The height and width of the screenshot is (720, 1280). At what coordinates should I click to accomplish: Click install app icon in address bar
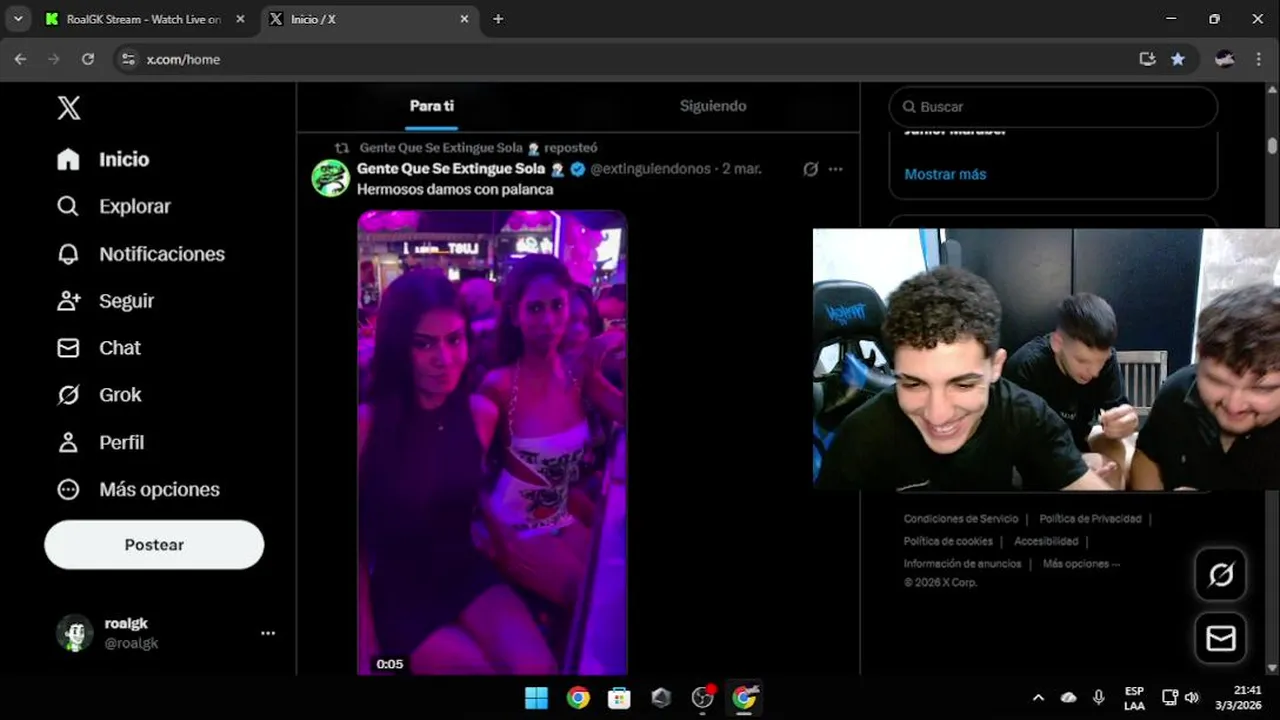1147,59
